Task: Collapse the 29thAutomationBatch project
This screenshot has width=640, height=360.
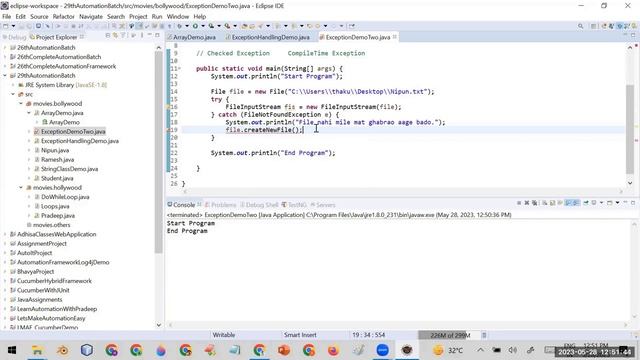Action: coord(5,76)
